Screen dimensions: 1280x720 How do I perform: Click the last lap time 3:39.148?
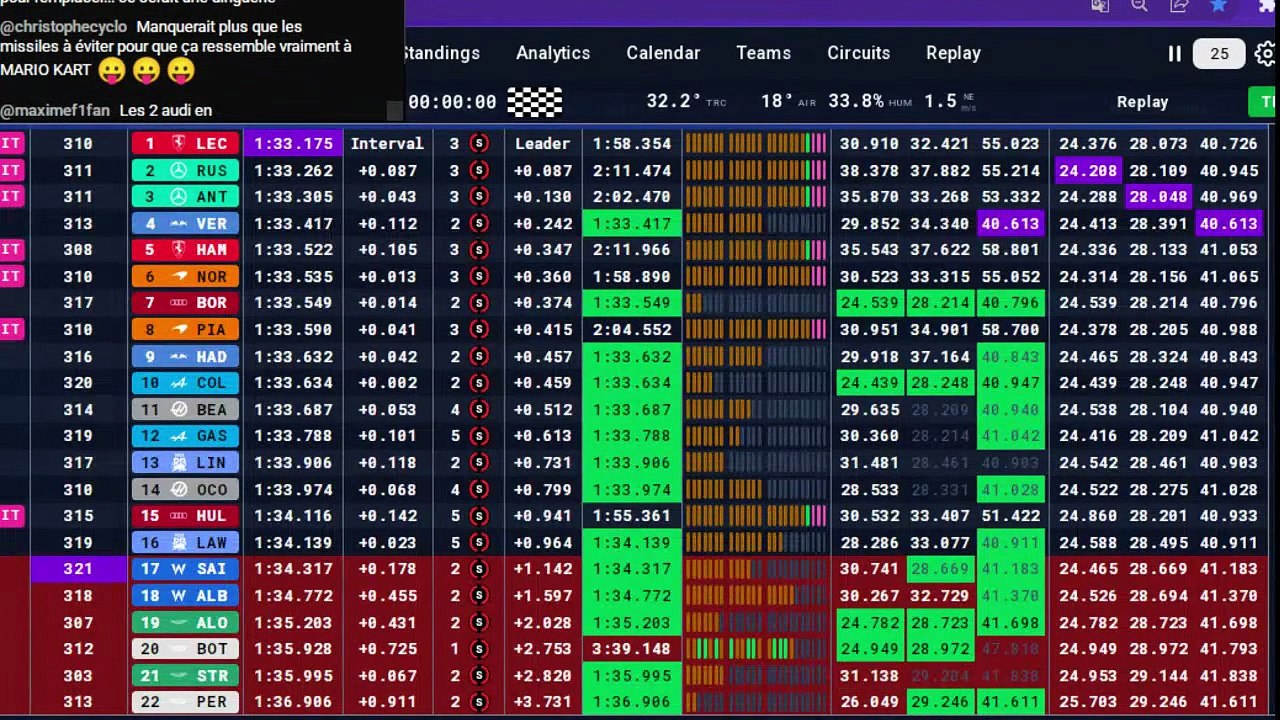(x=632, y=648)
